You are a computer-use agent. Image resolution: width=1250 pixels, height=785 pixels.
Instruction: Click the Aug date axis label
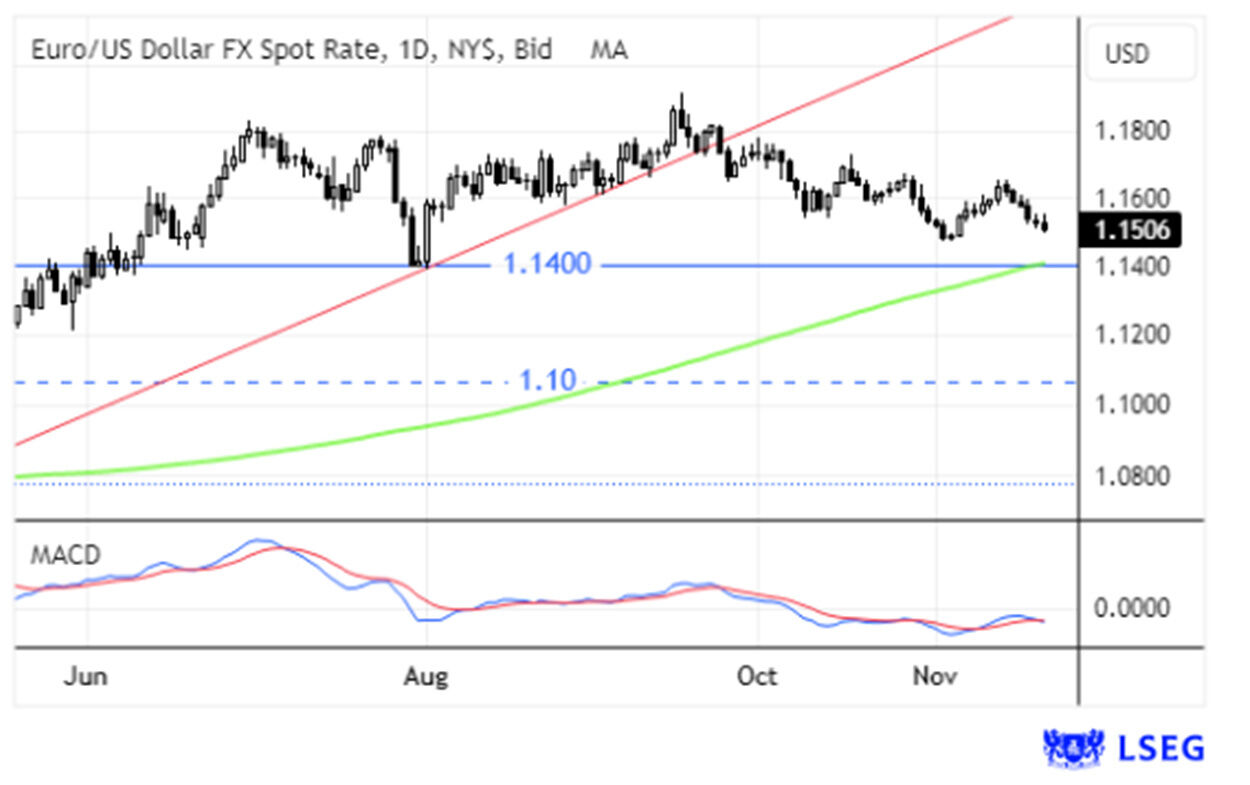tap(426, 676)
